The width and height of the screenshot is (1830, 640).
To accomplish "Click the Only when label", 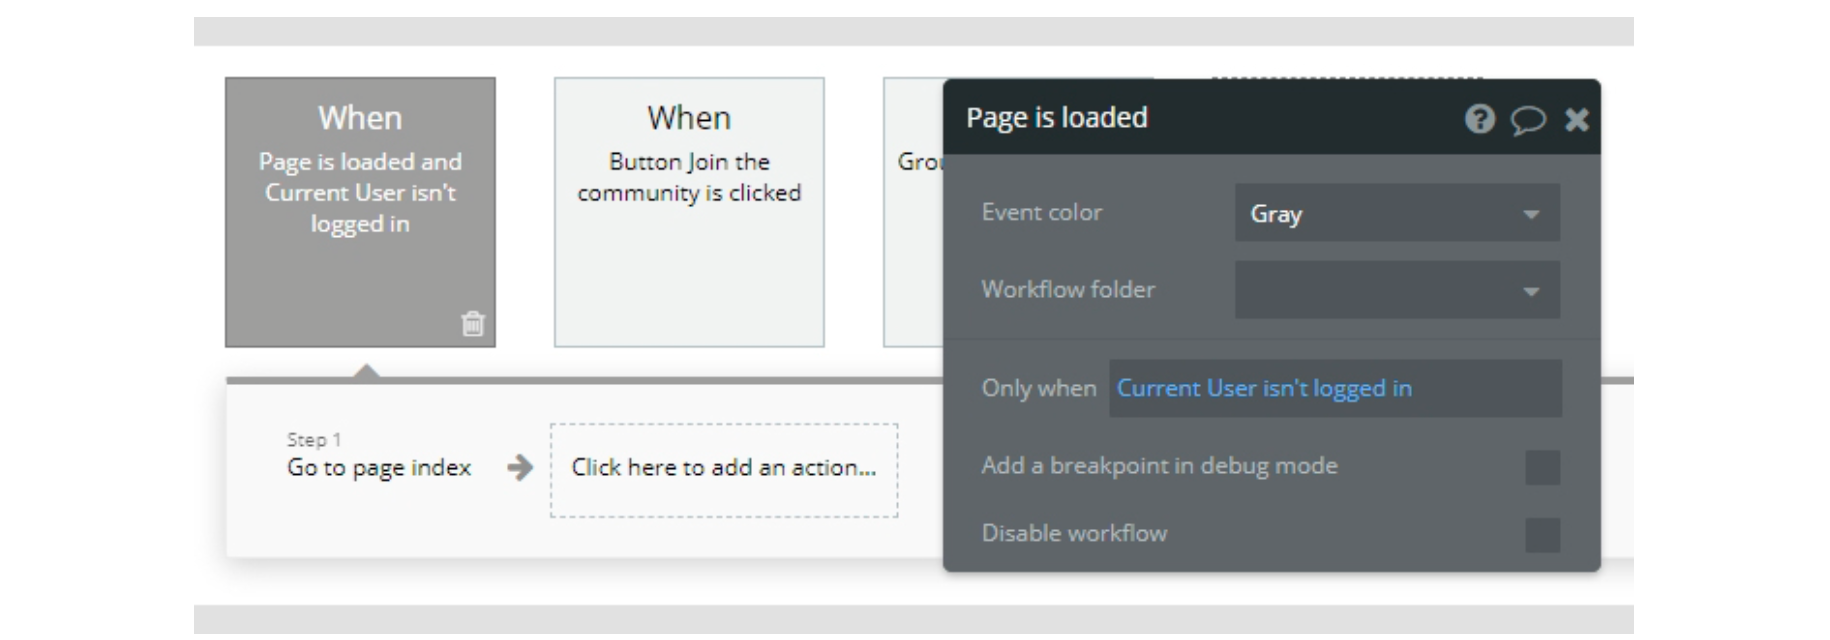I will [x=1038, y=388].
